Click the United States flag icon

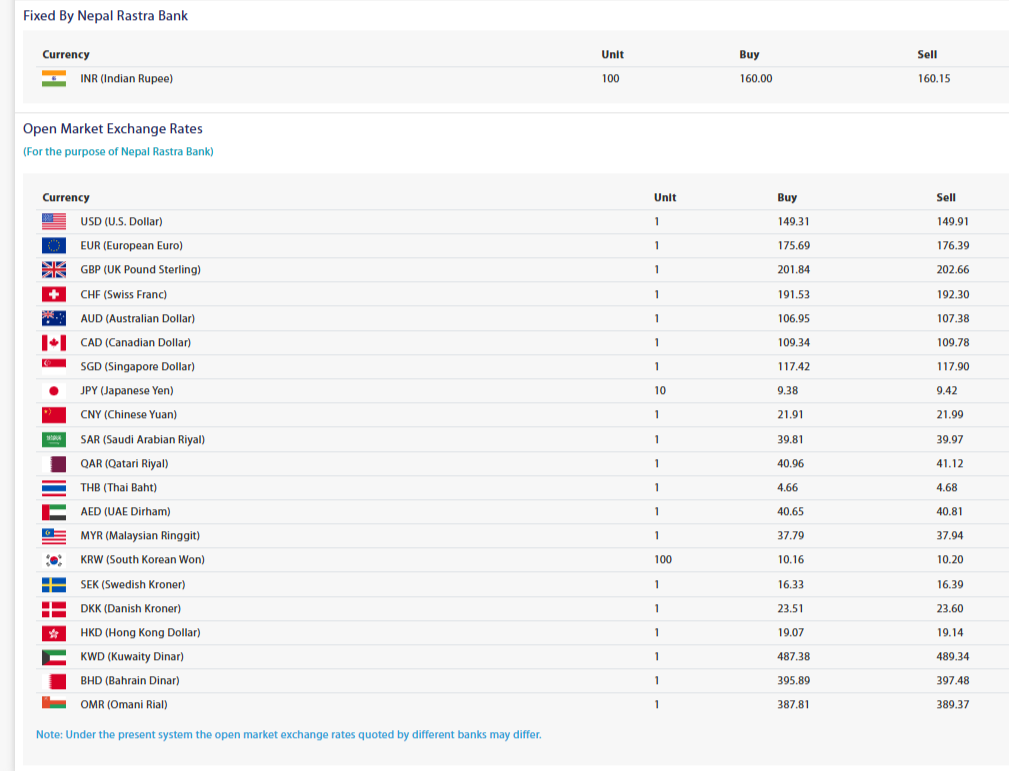tap(54, 221)
